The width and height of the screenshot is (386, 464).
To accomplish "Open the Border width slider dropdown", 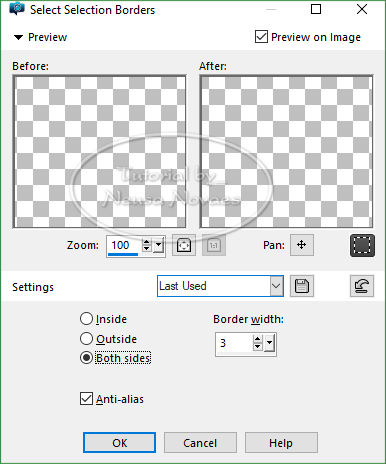I will [269, 343].
